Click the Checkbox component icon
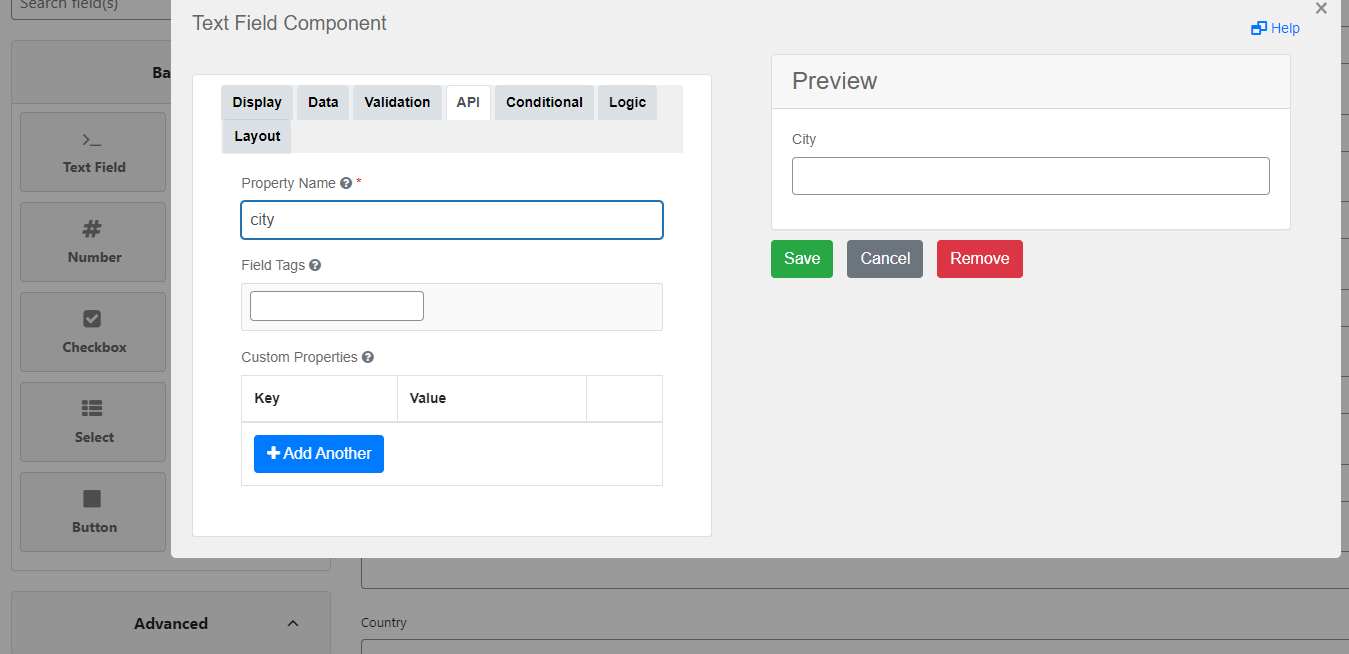Image resolution: width=1349 pixels, height=654 pixels. tap(92, 319)
